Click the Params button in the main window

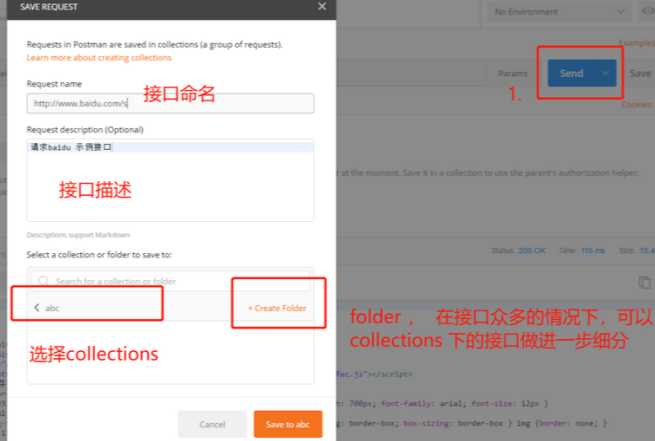[x=513, y=74]
